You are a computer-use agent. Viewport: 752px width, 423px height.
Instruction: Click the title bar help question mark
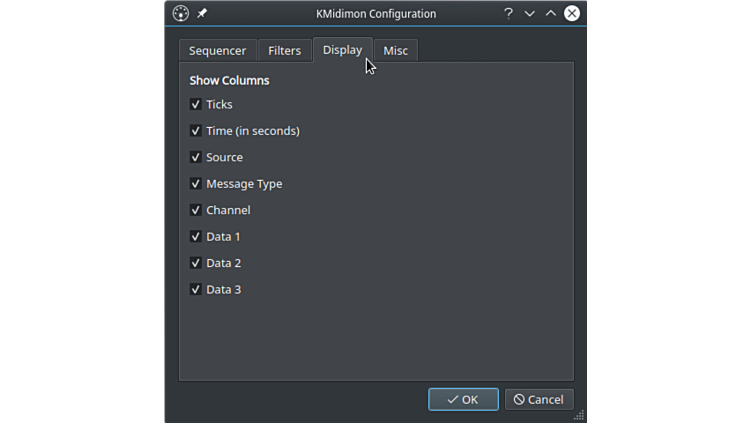click(508, 13)
